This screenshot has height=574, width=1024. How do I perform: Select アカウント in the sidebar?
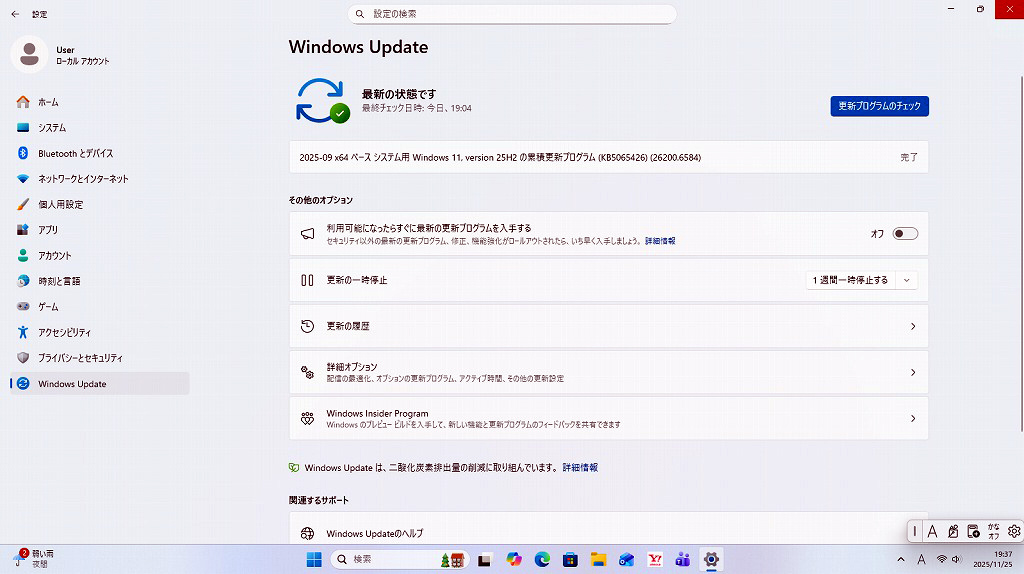click(99, 255)
